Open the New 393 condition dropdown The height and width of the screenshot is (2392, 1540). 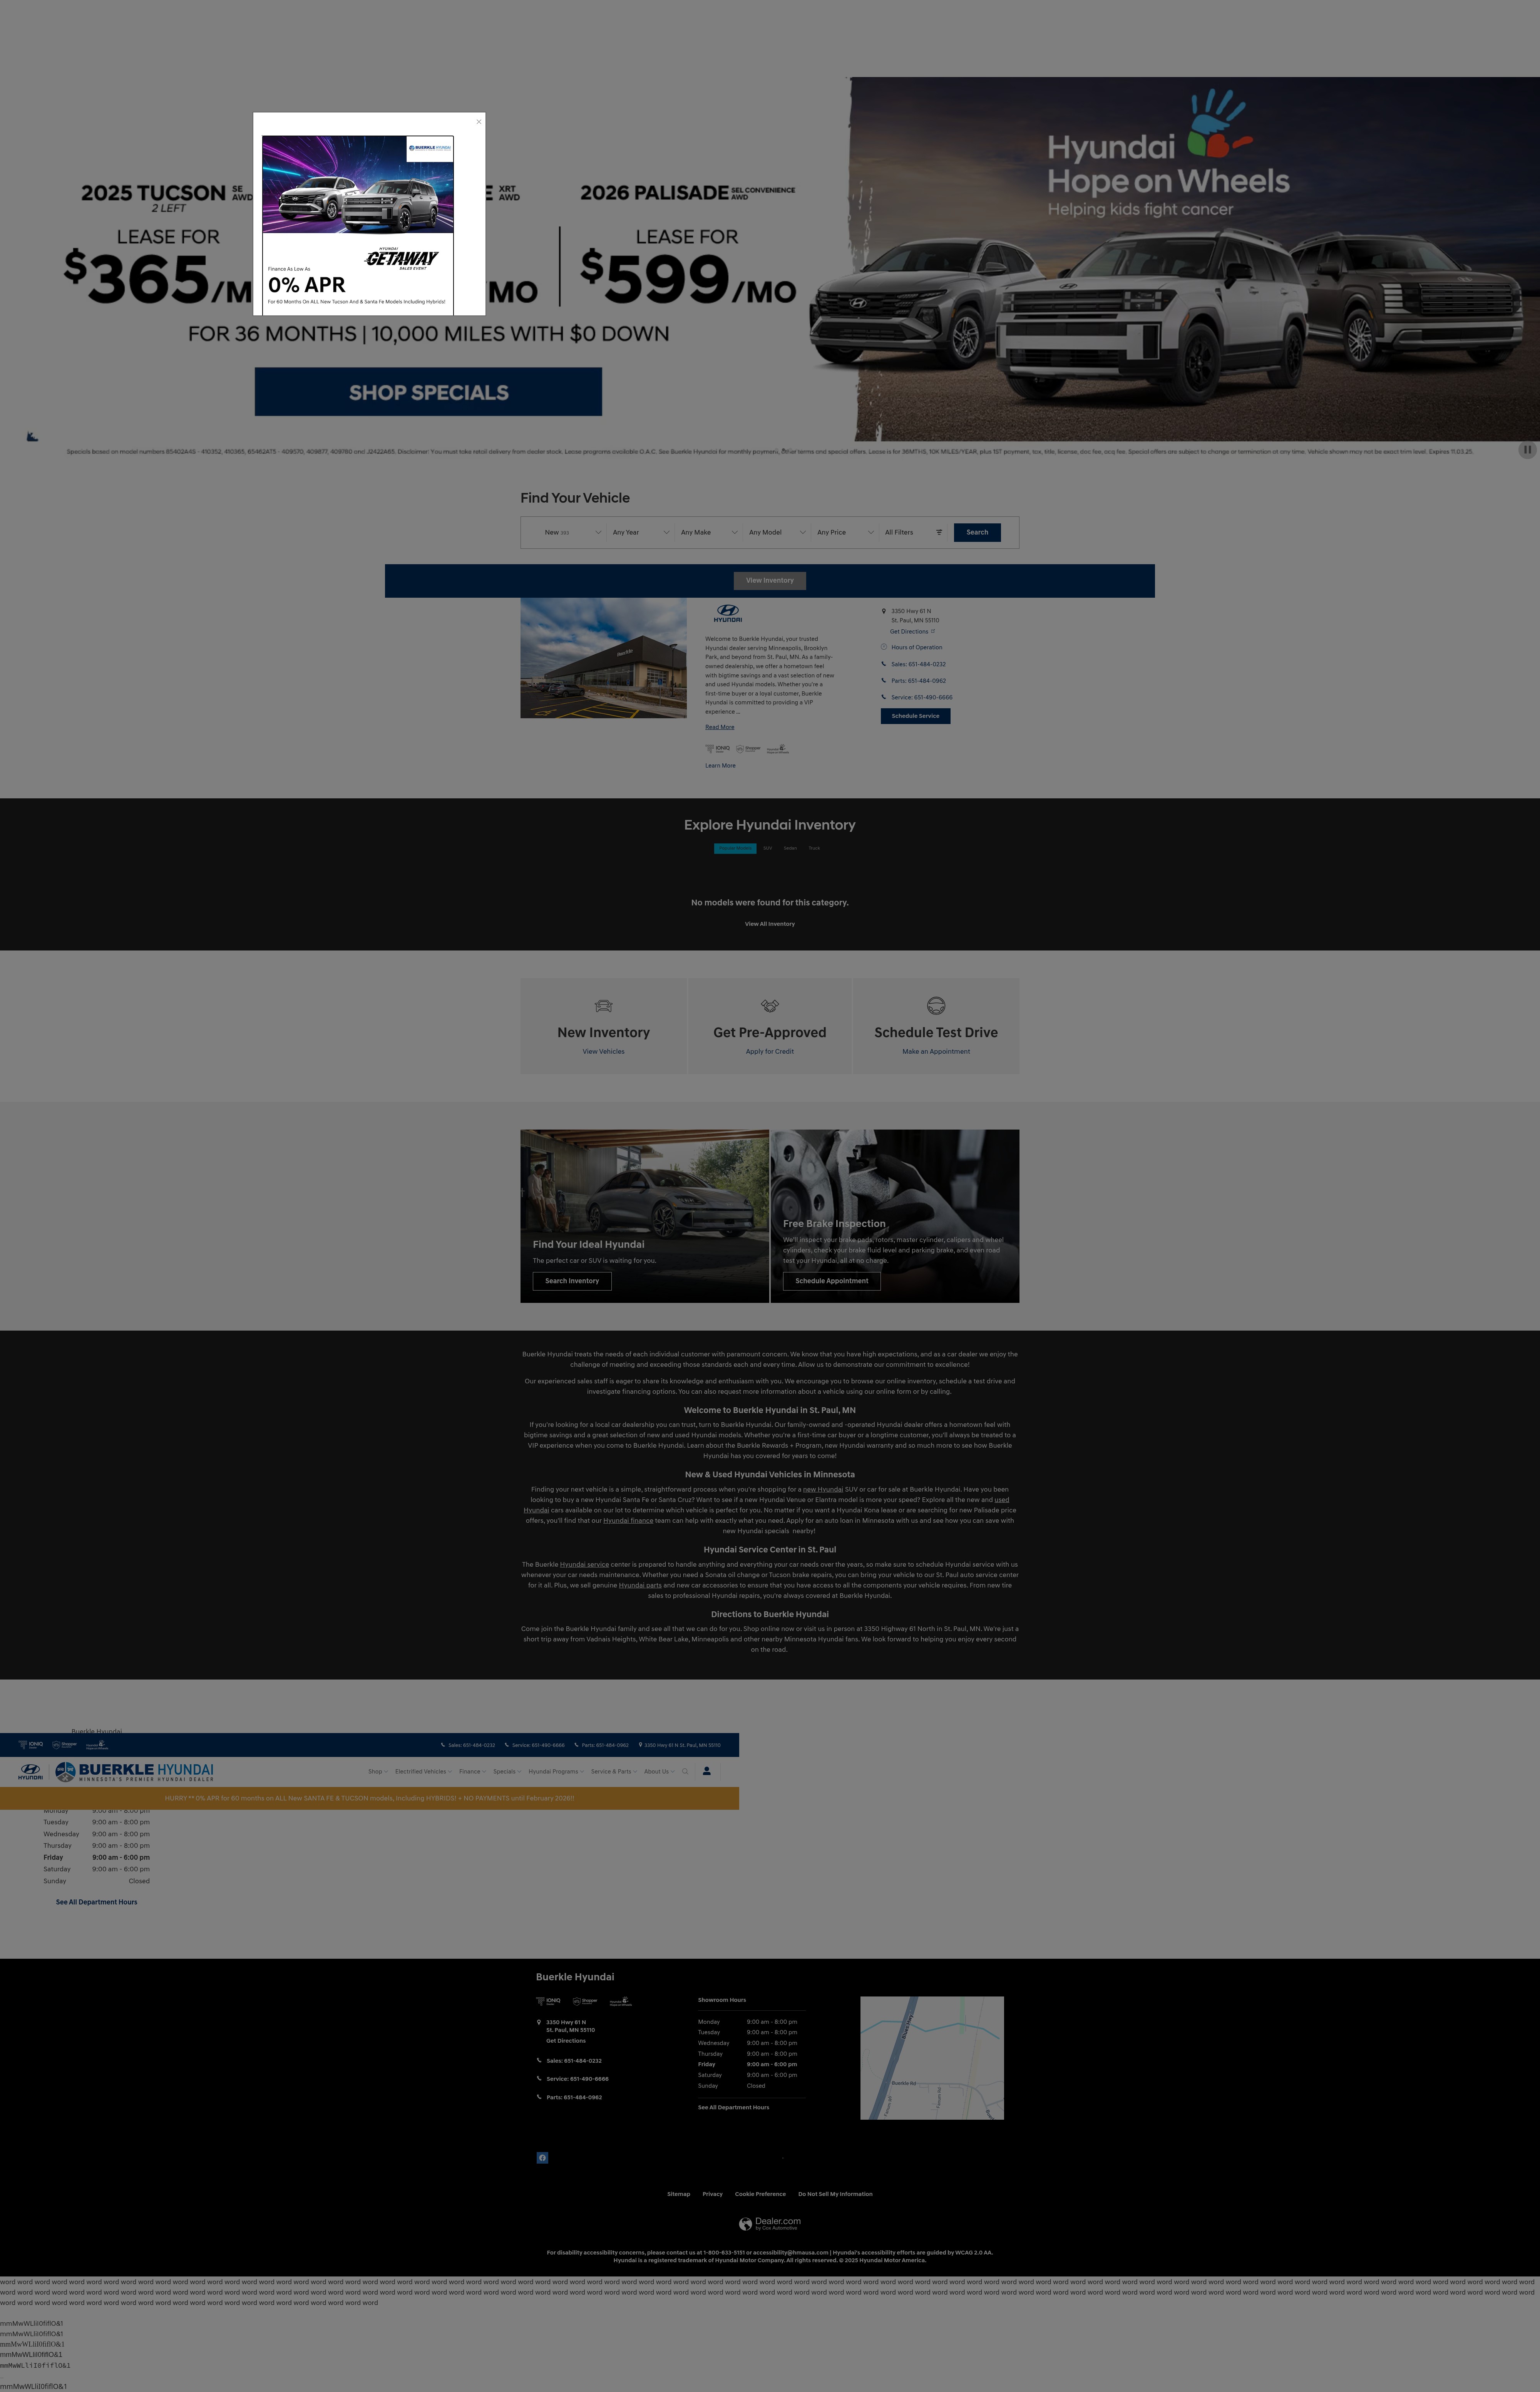[572, 532]
